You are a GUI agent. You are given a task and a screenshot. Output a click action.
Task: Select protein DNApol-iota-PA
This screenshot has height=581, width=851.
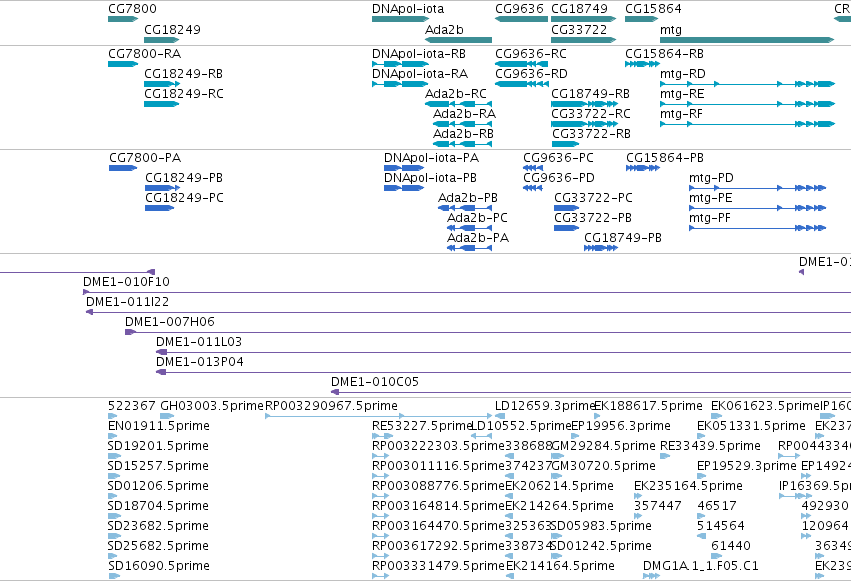coord(404,168)
